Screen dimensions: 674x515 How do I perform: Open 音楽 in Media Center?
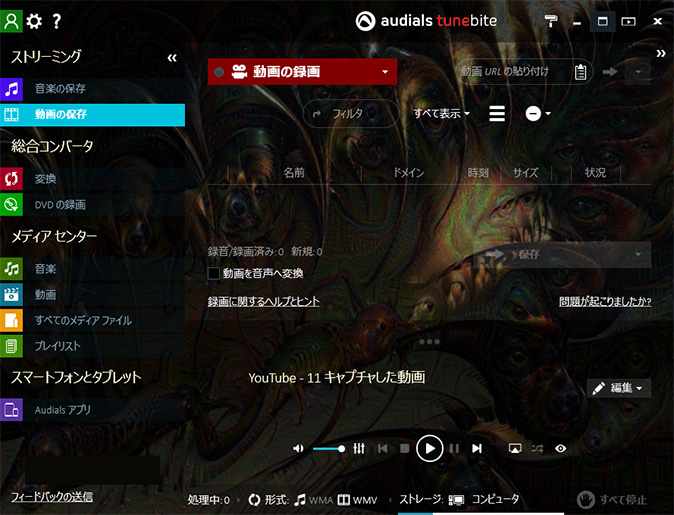click(92, 269)
